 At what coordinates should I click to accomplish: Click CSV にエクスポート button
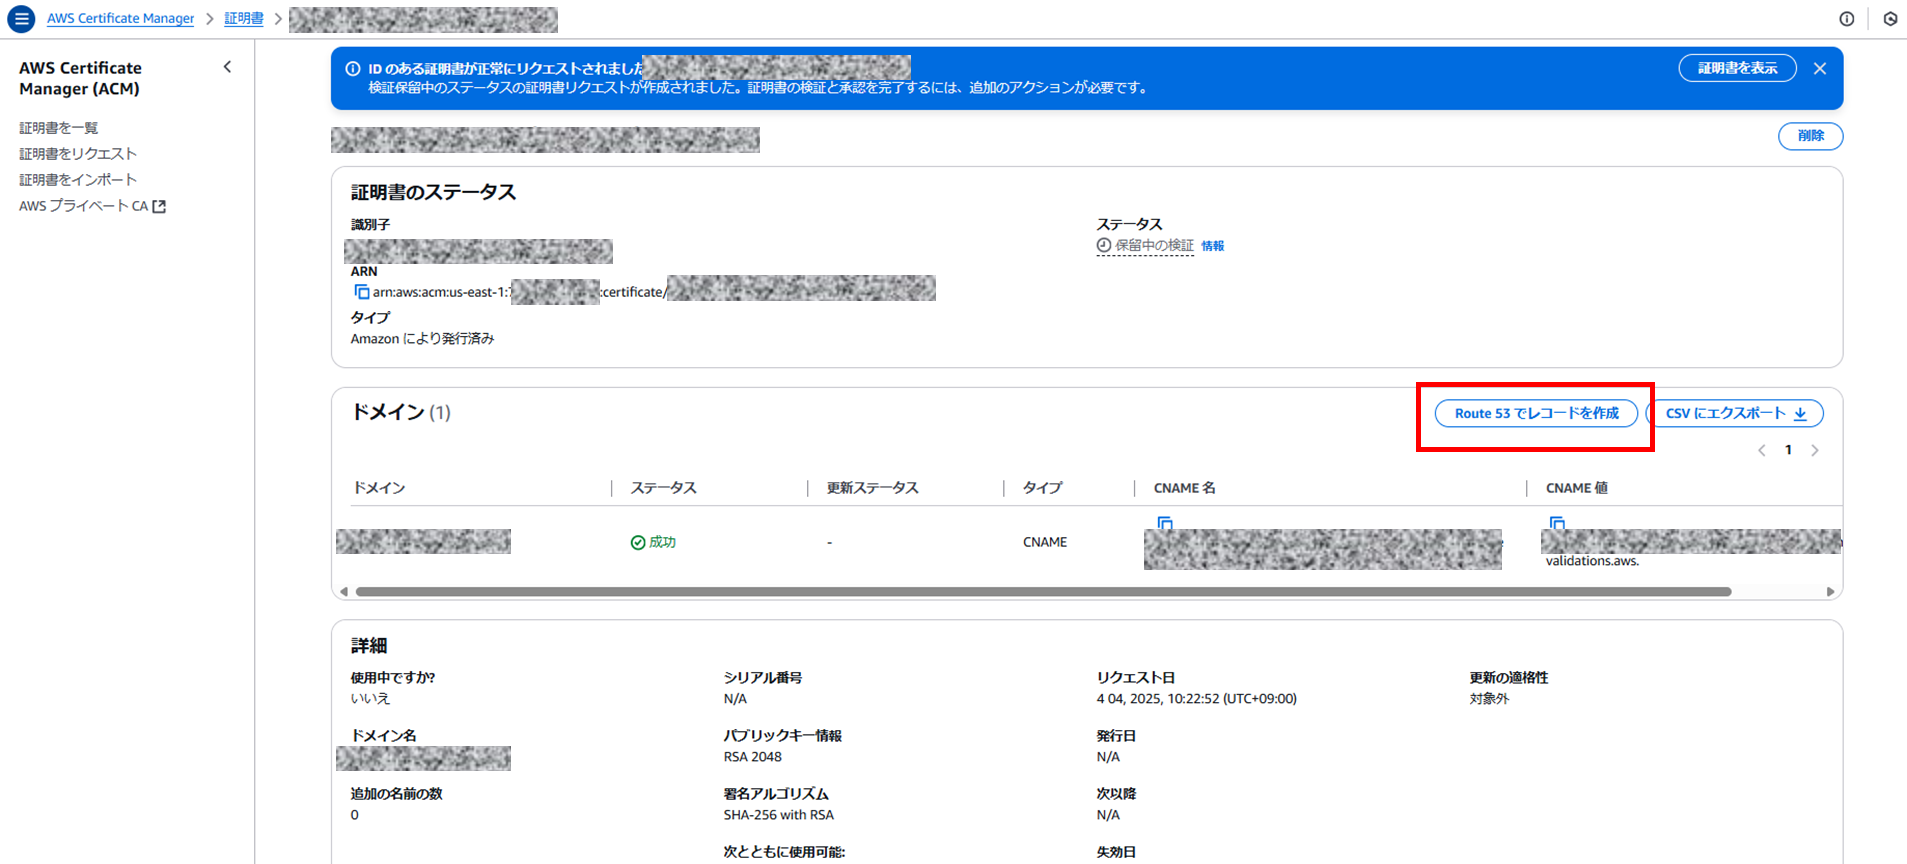click(1735, 413)
